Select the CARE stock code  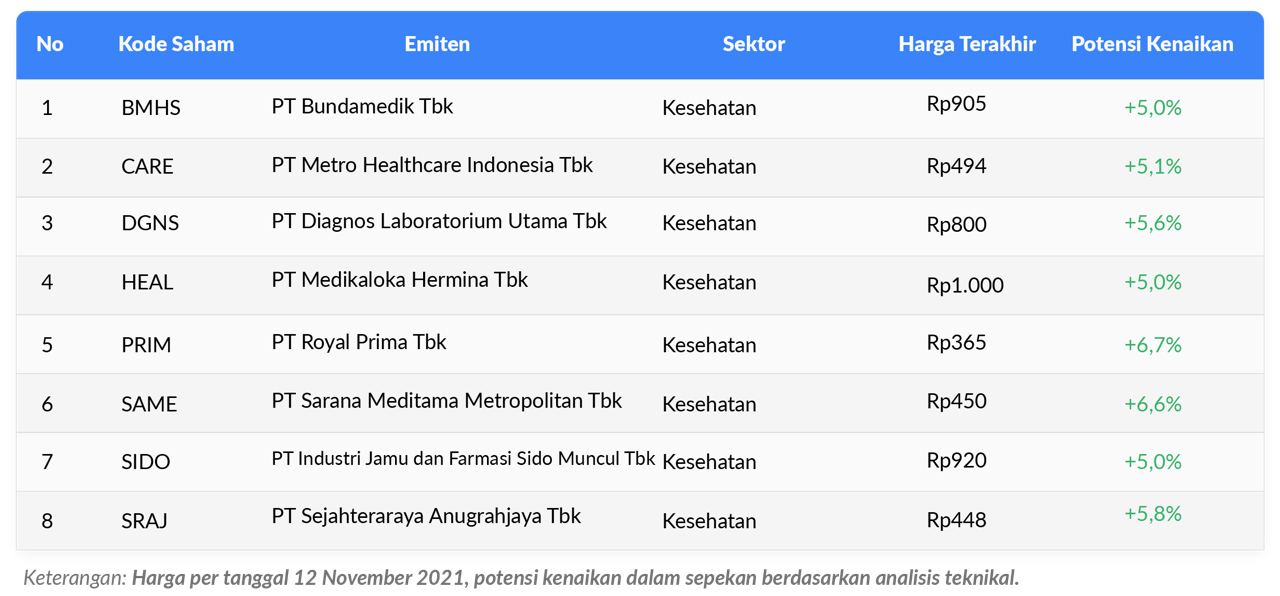[x=147, y=167]
